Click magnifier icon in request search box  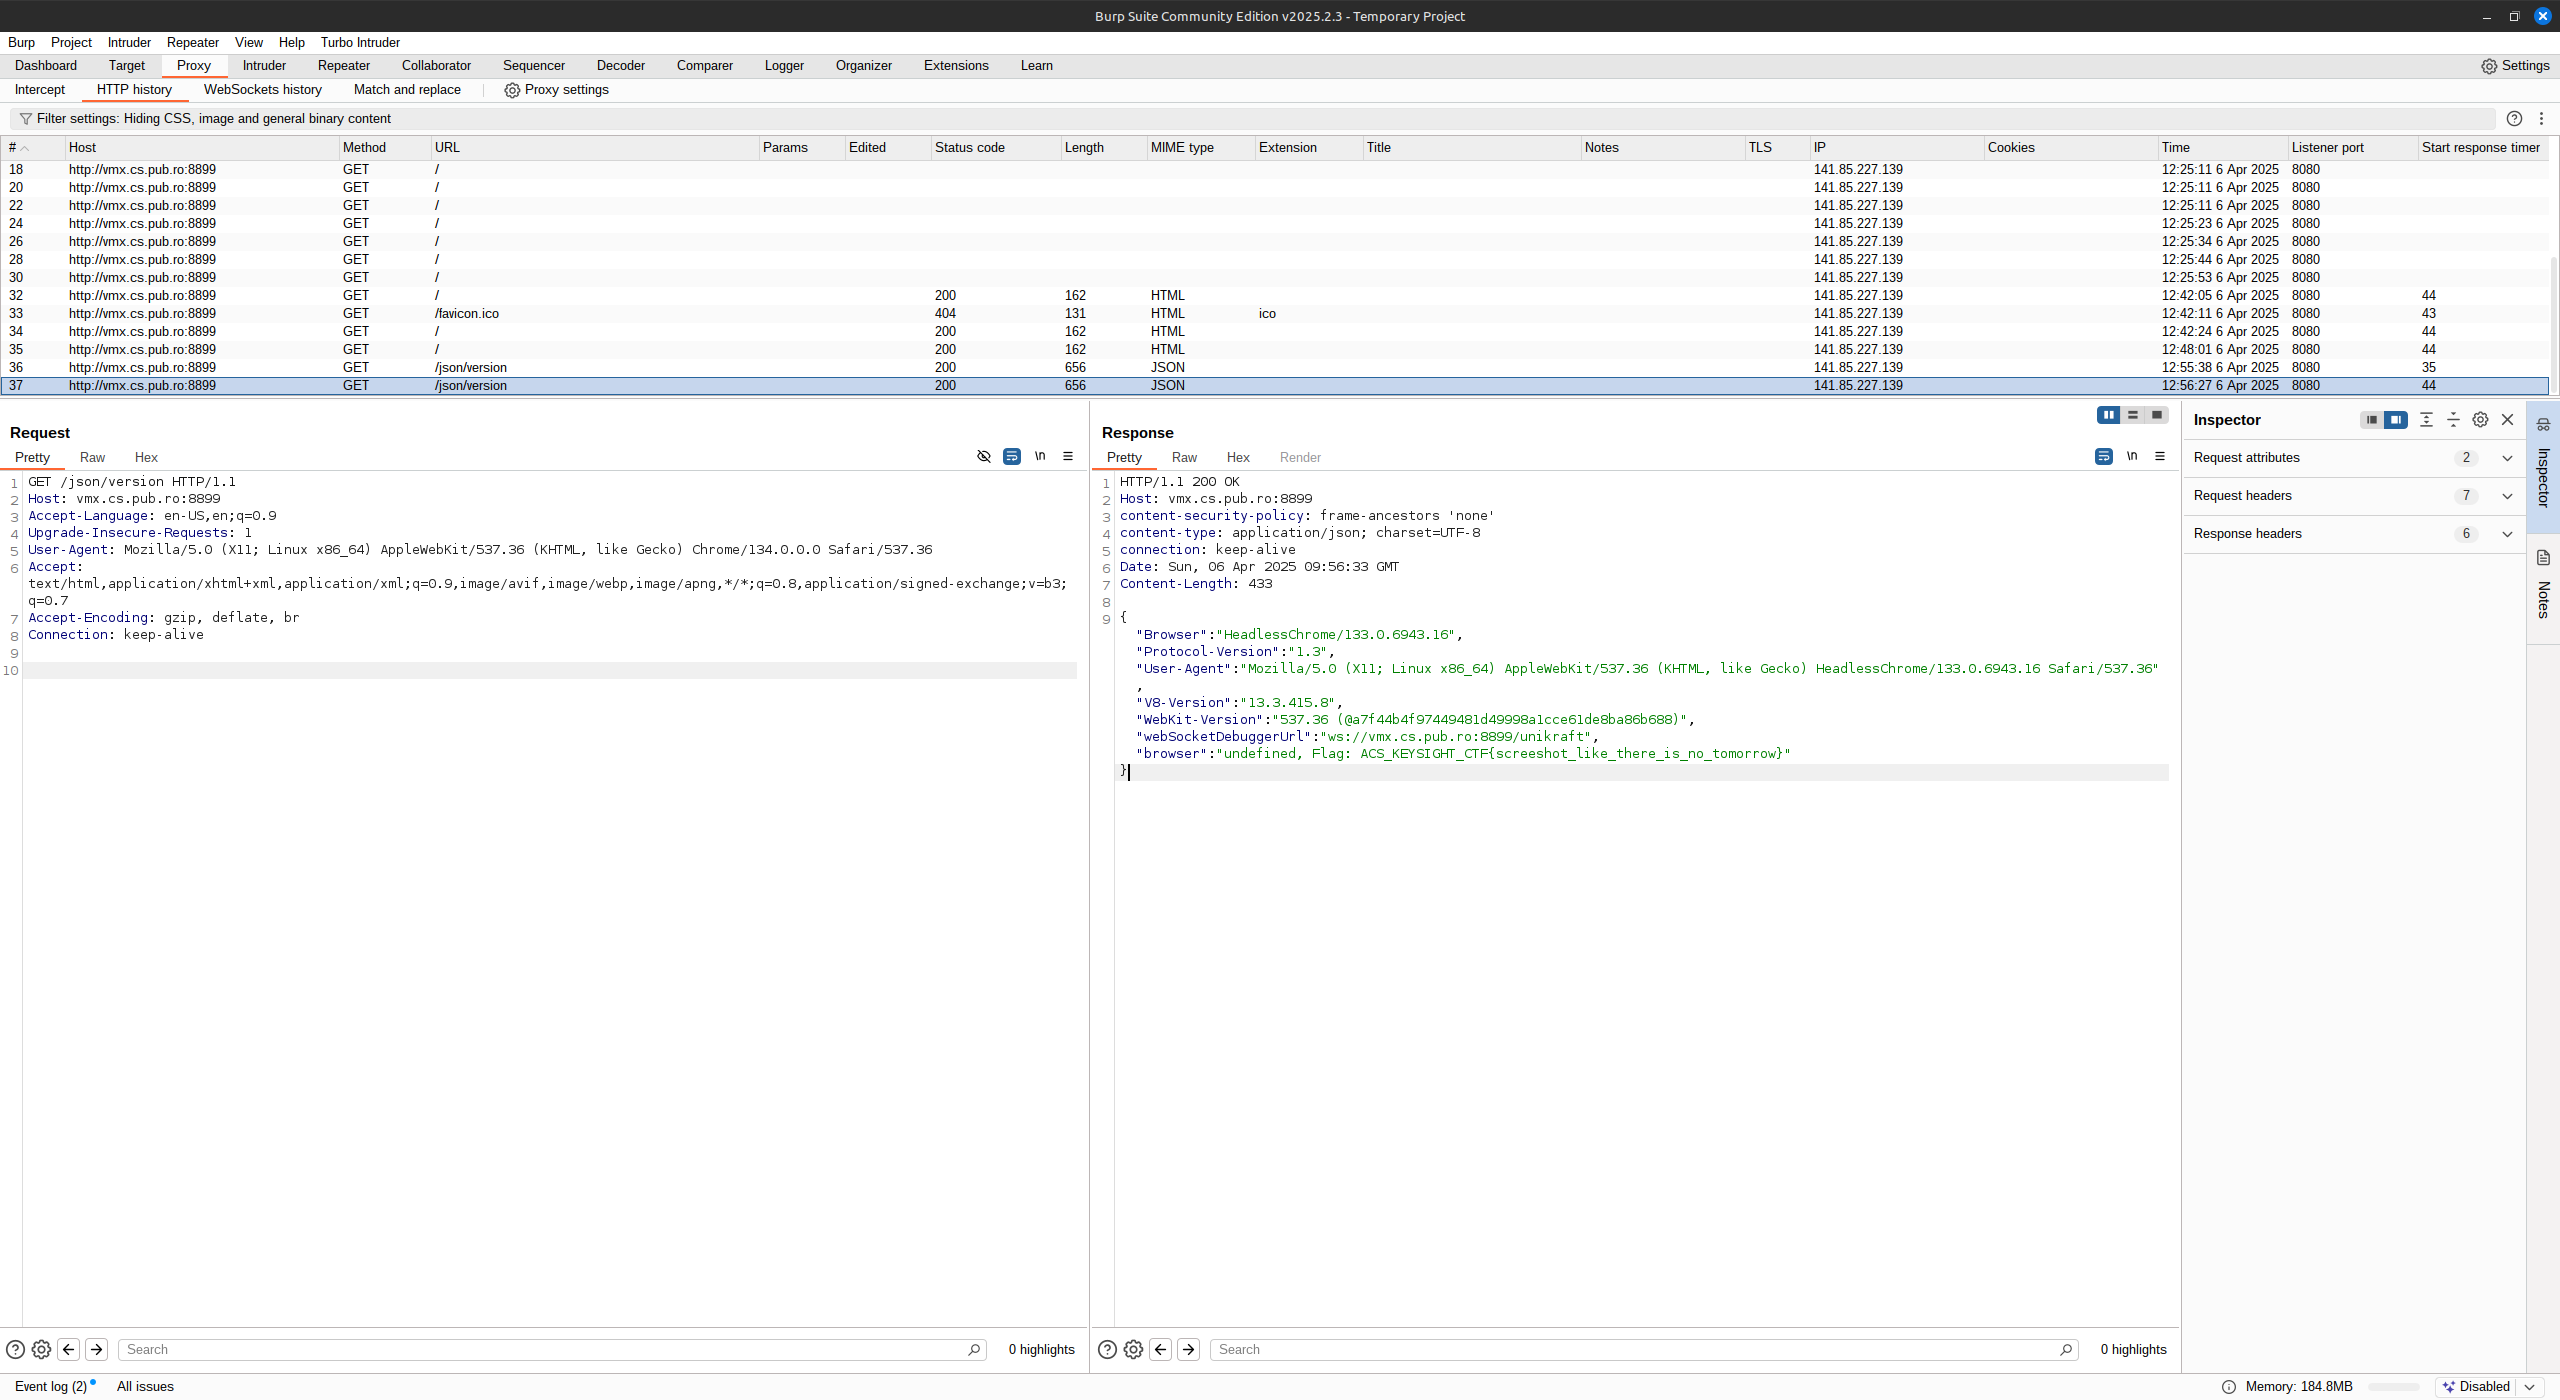pos(974,1350)
